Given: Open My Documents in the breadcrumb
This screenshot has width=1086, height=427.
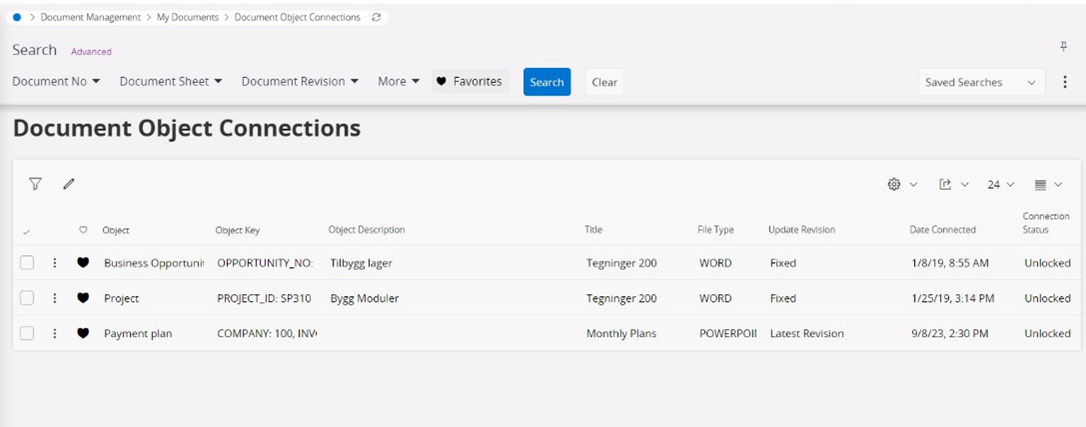Looking at the screenshot, I should (x=189, y=17).
